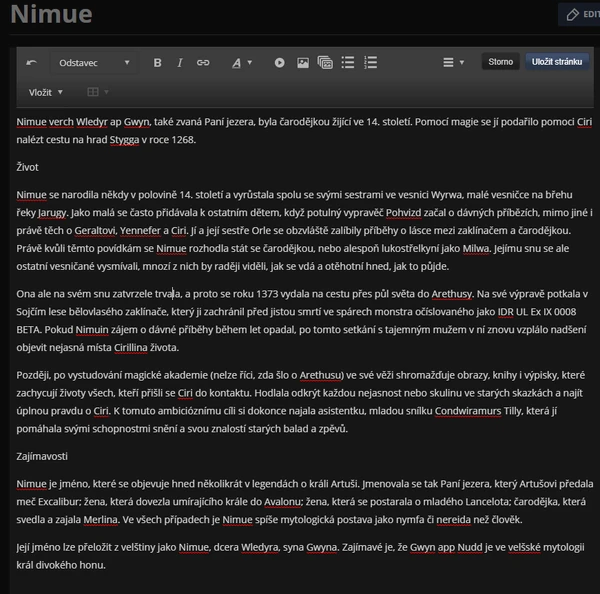This screenshot has width=600, height=594.
Task: Click the word Pohvizd in the paragraph
Action: coord(403,213)
